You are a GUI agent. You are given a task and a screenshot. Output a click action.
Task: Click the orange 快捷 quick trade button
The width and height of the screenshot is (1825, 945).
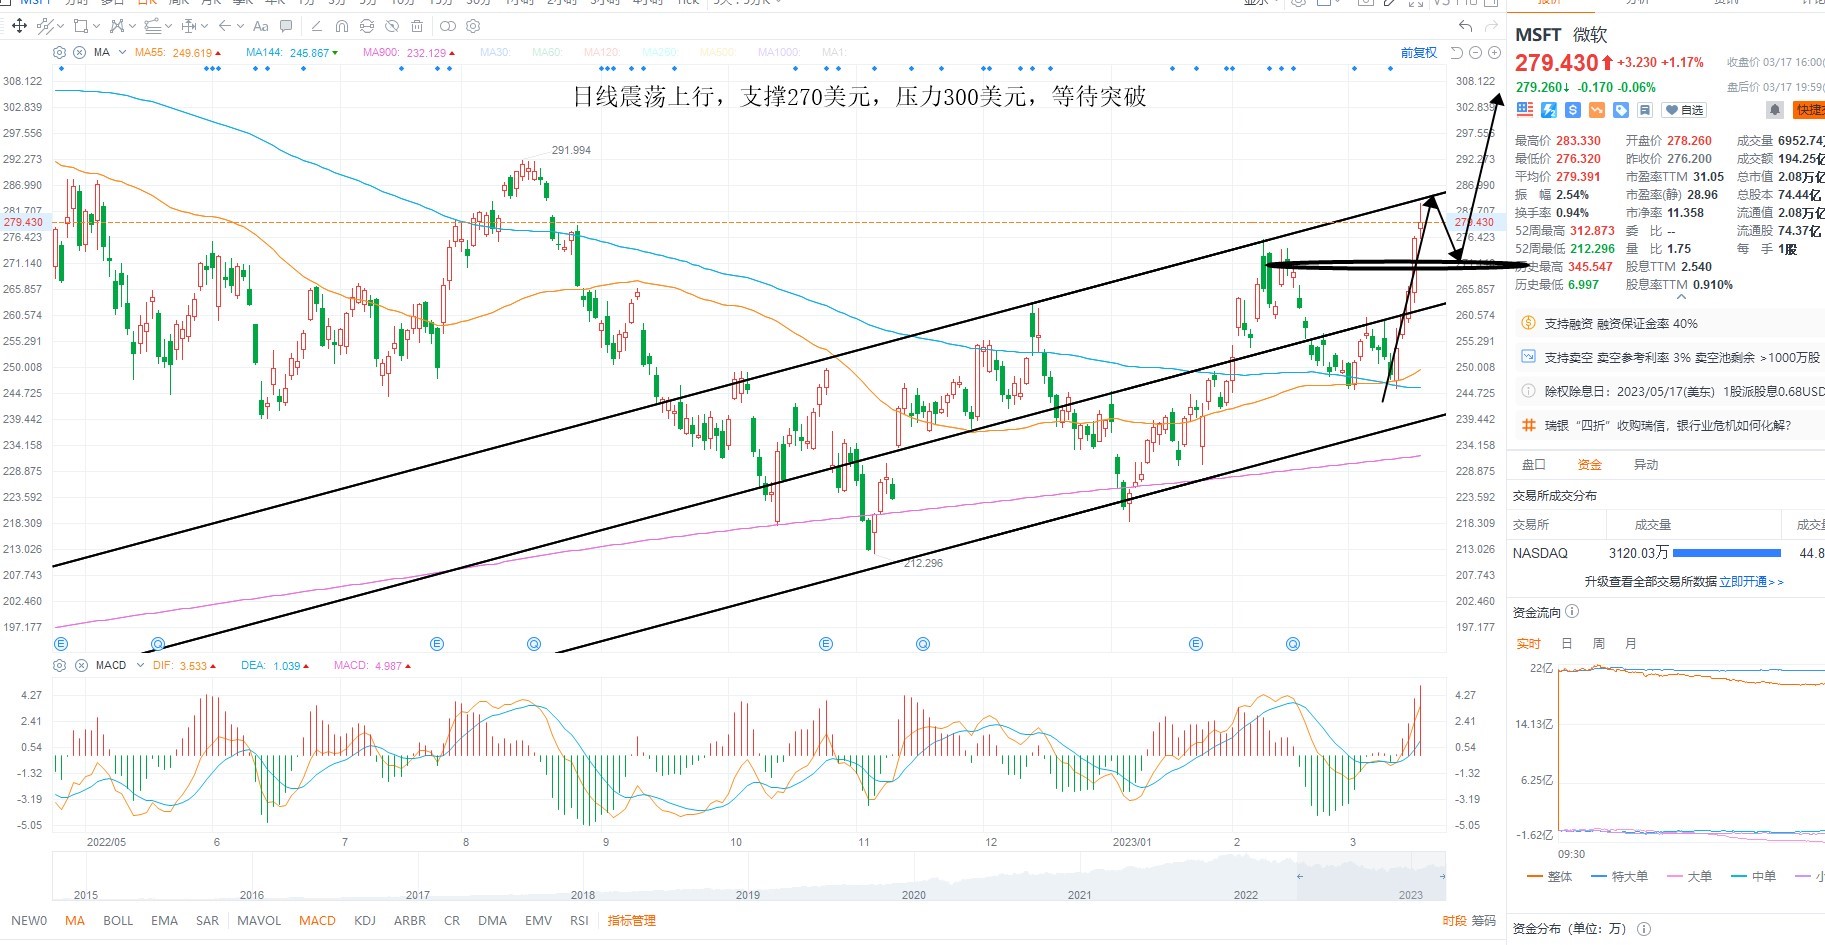pos(1810,110)
